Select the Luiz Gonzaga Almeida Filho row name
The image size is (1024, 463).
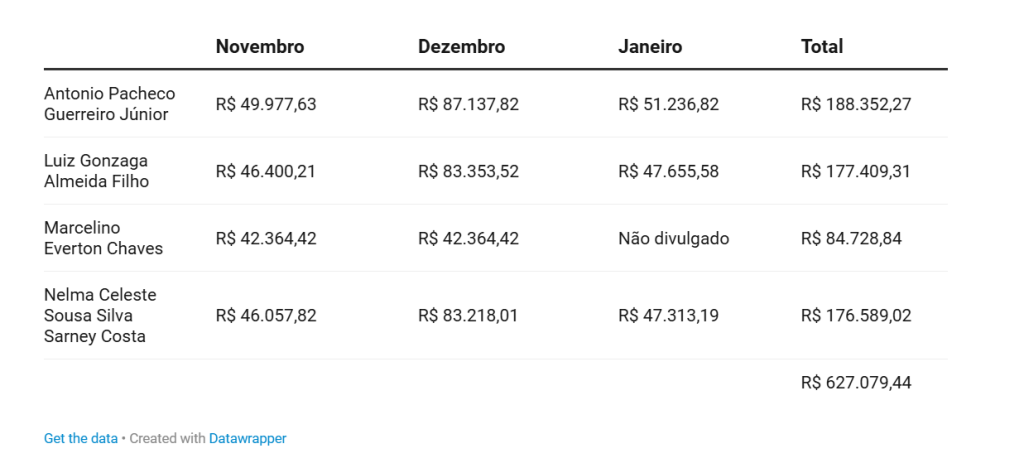96,171
